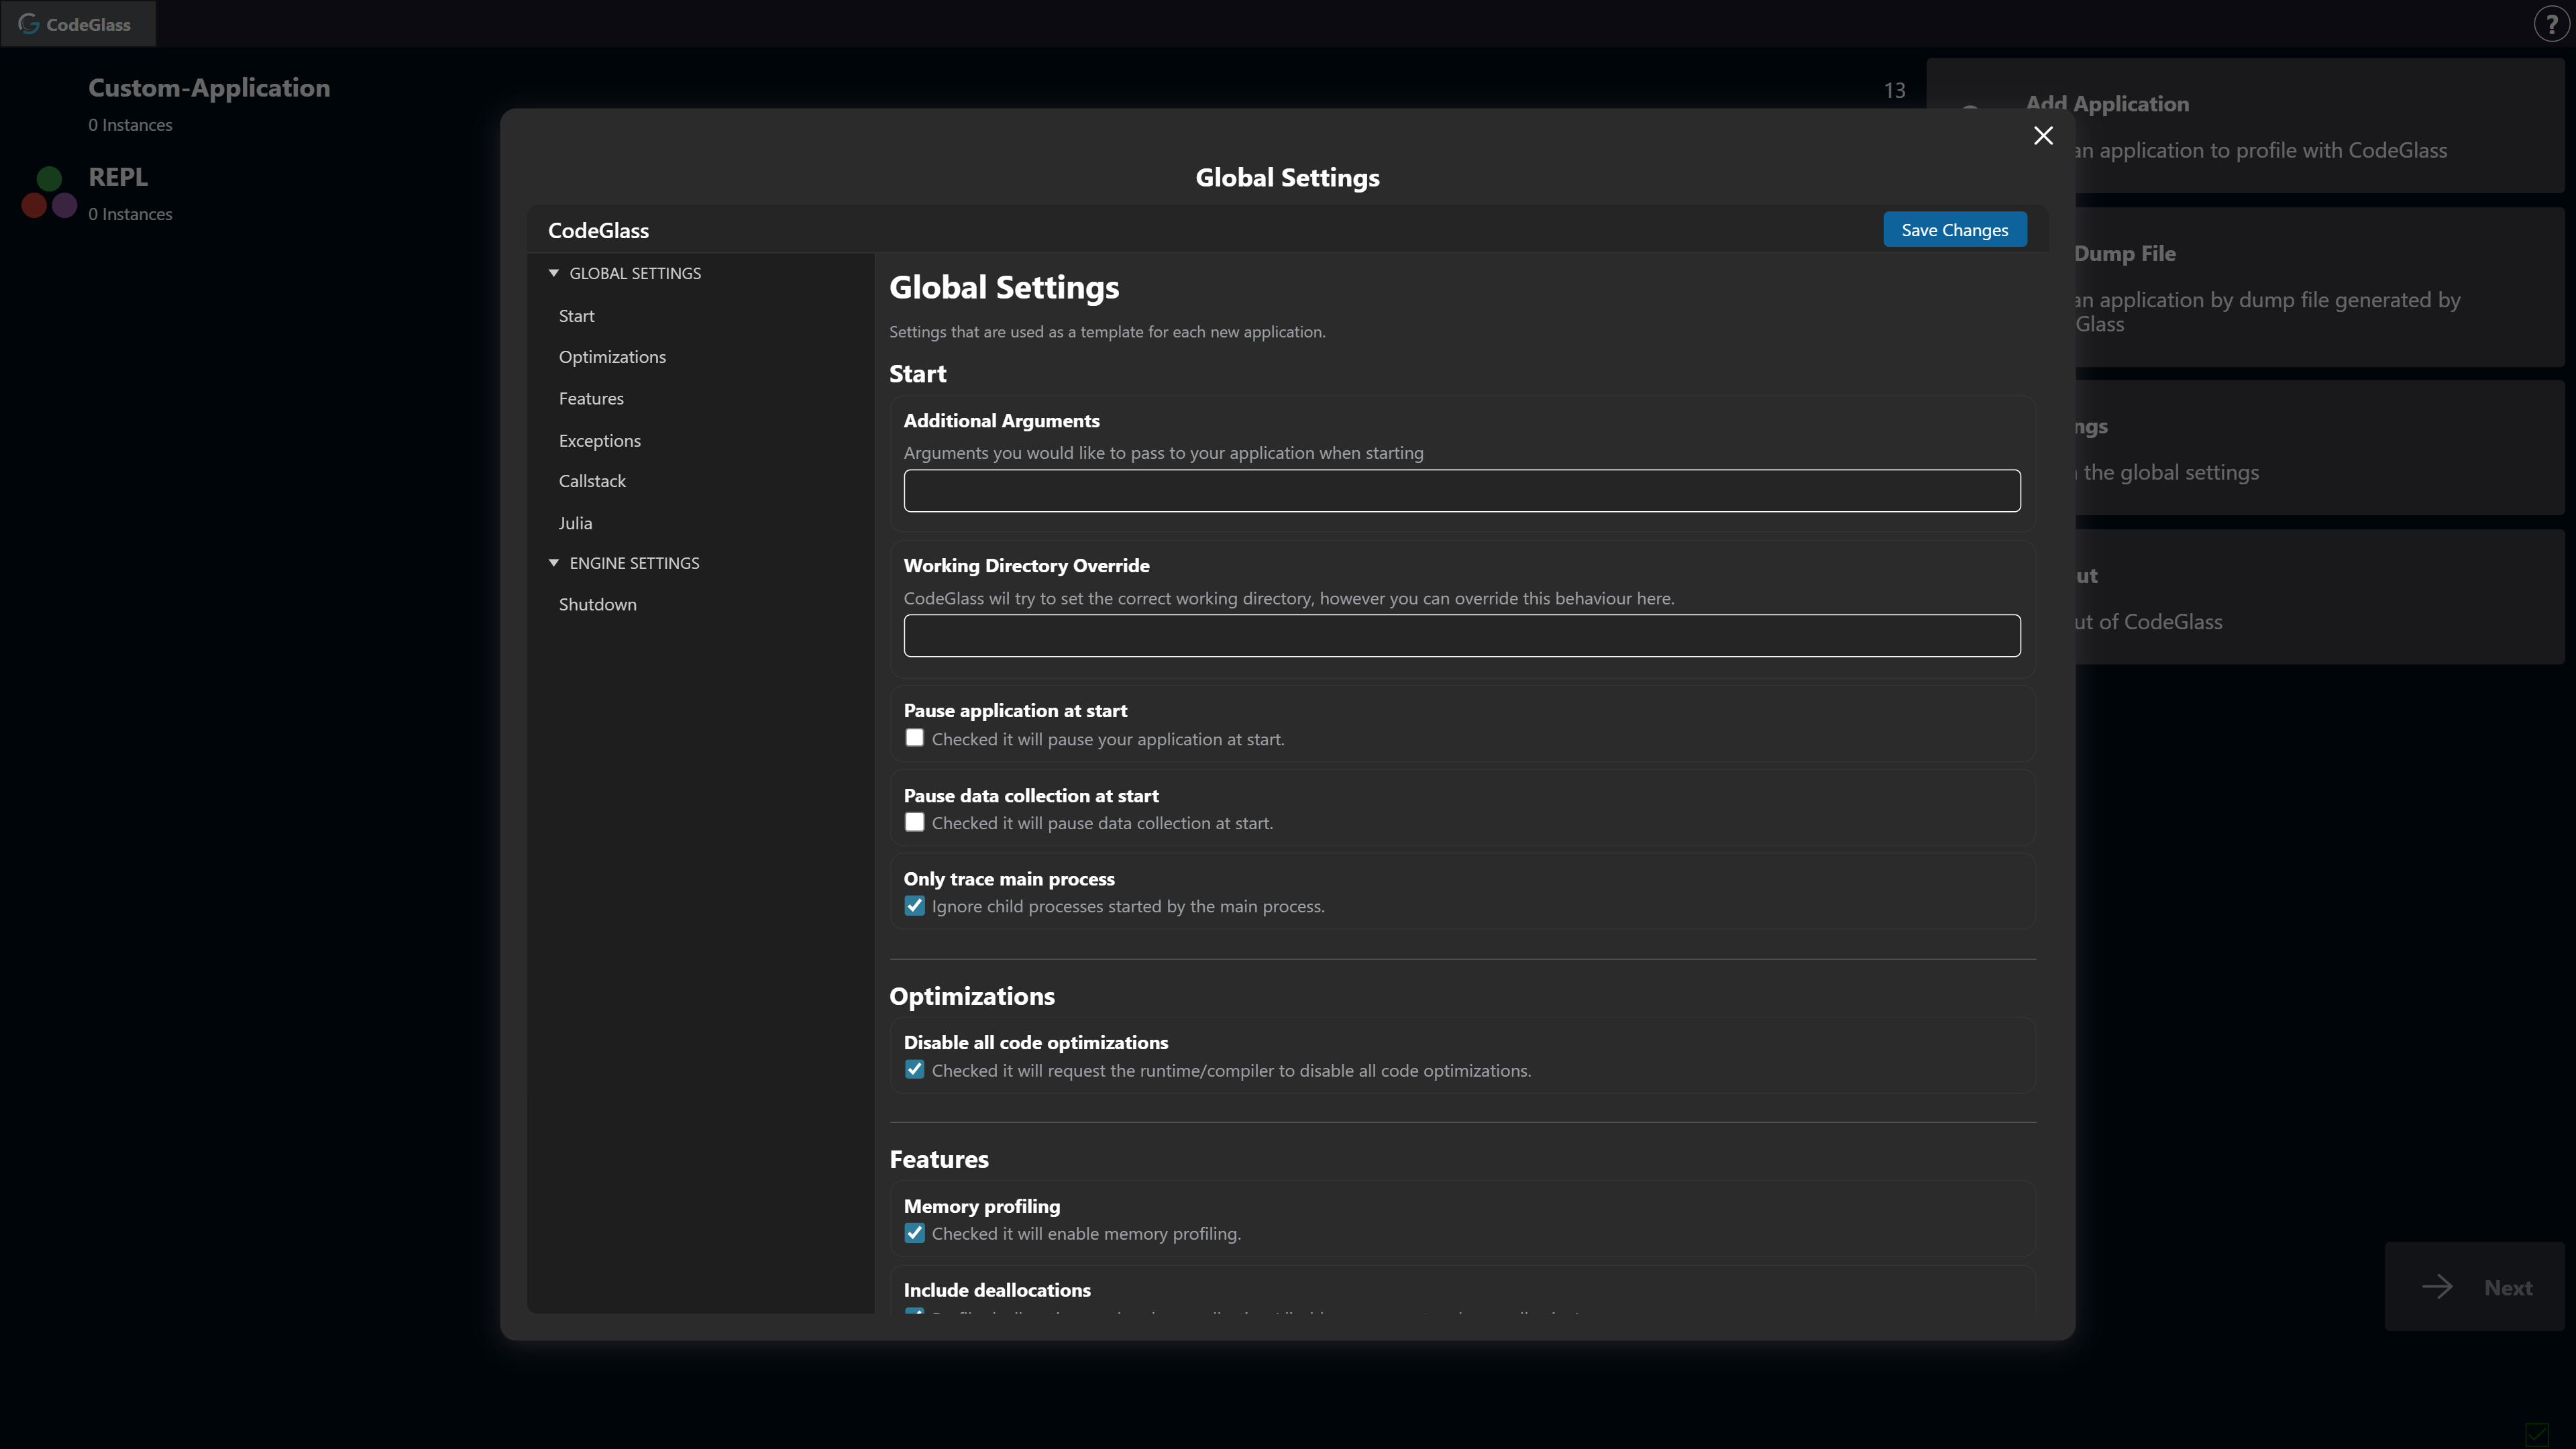
Task: Click the Next arrow icon
Action: [x=2437, y=1287]
